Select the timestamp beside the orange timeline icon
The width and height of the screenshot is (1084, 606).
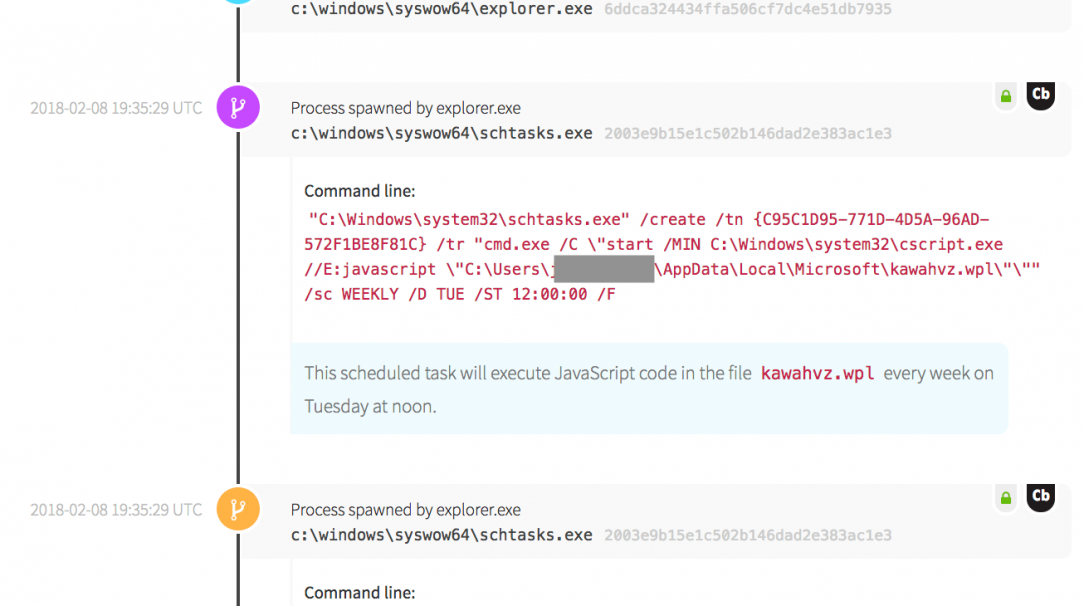pos(116,510)
